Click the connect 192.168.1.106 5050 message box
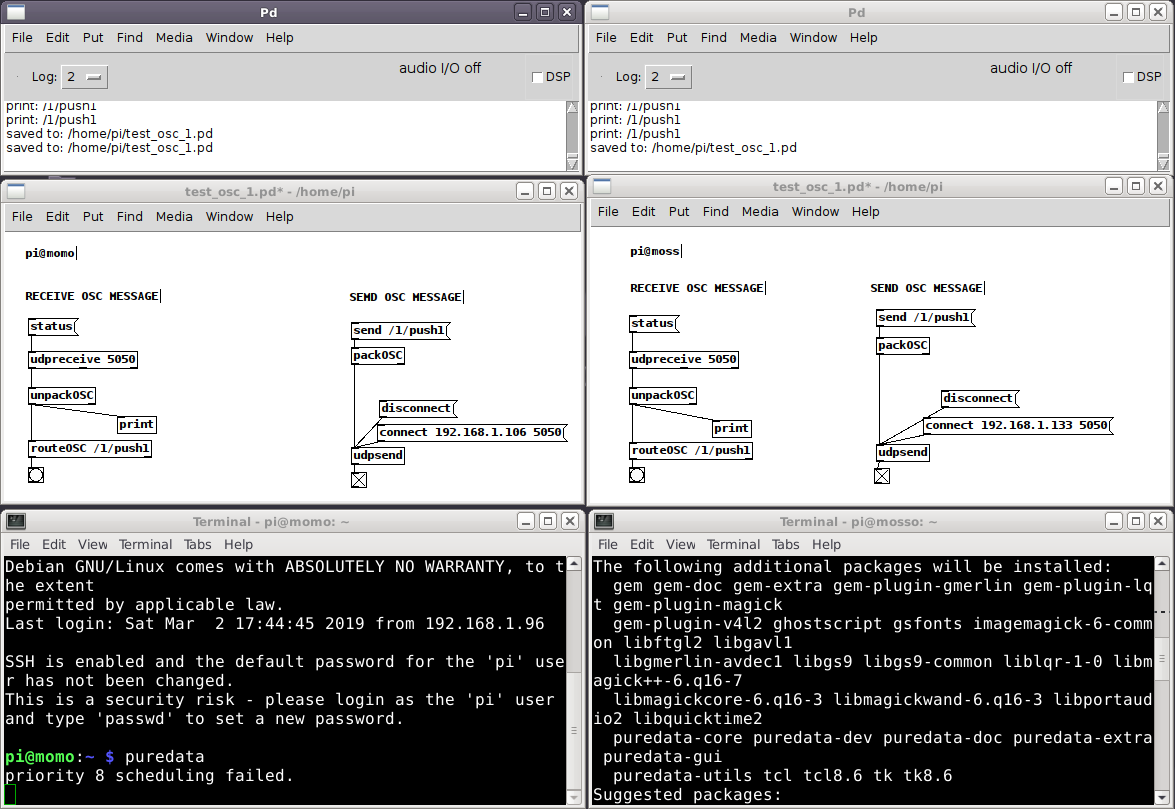This screenshot has width=1175, height=809. point(470,432)
